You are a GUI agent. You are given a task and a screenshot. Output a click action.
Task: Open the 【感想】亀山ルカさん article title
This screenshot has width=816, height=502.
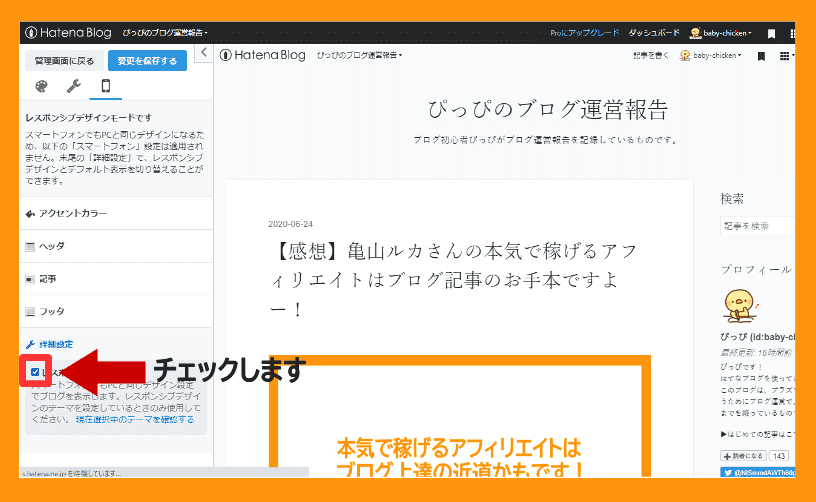(x=454, y=280)
